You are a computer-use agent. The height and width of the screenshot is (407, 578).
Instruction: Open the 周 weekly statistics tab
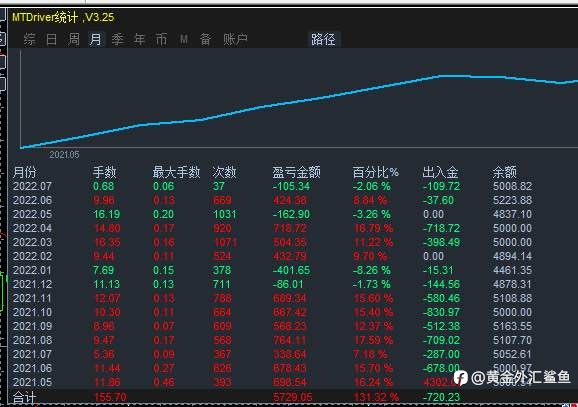coord(74,39)
